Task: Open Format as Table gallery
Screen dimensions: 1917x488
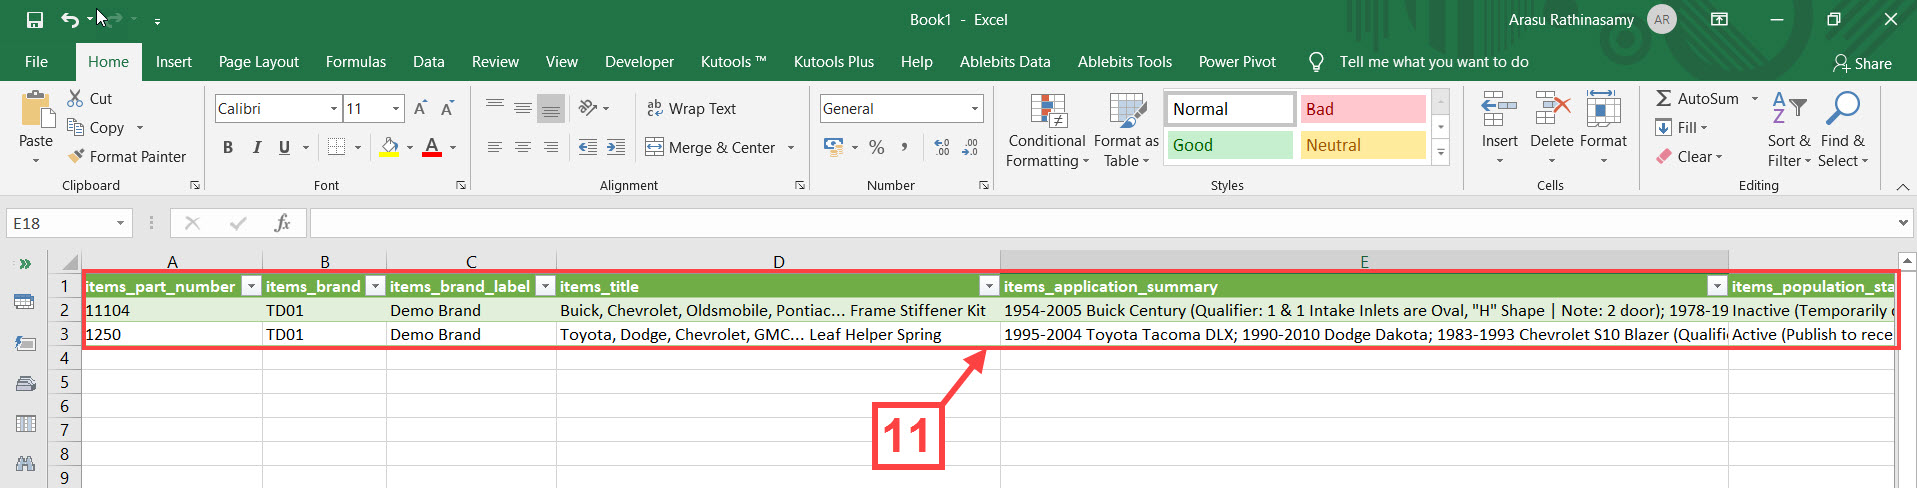Action: [1127, 131]
